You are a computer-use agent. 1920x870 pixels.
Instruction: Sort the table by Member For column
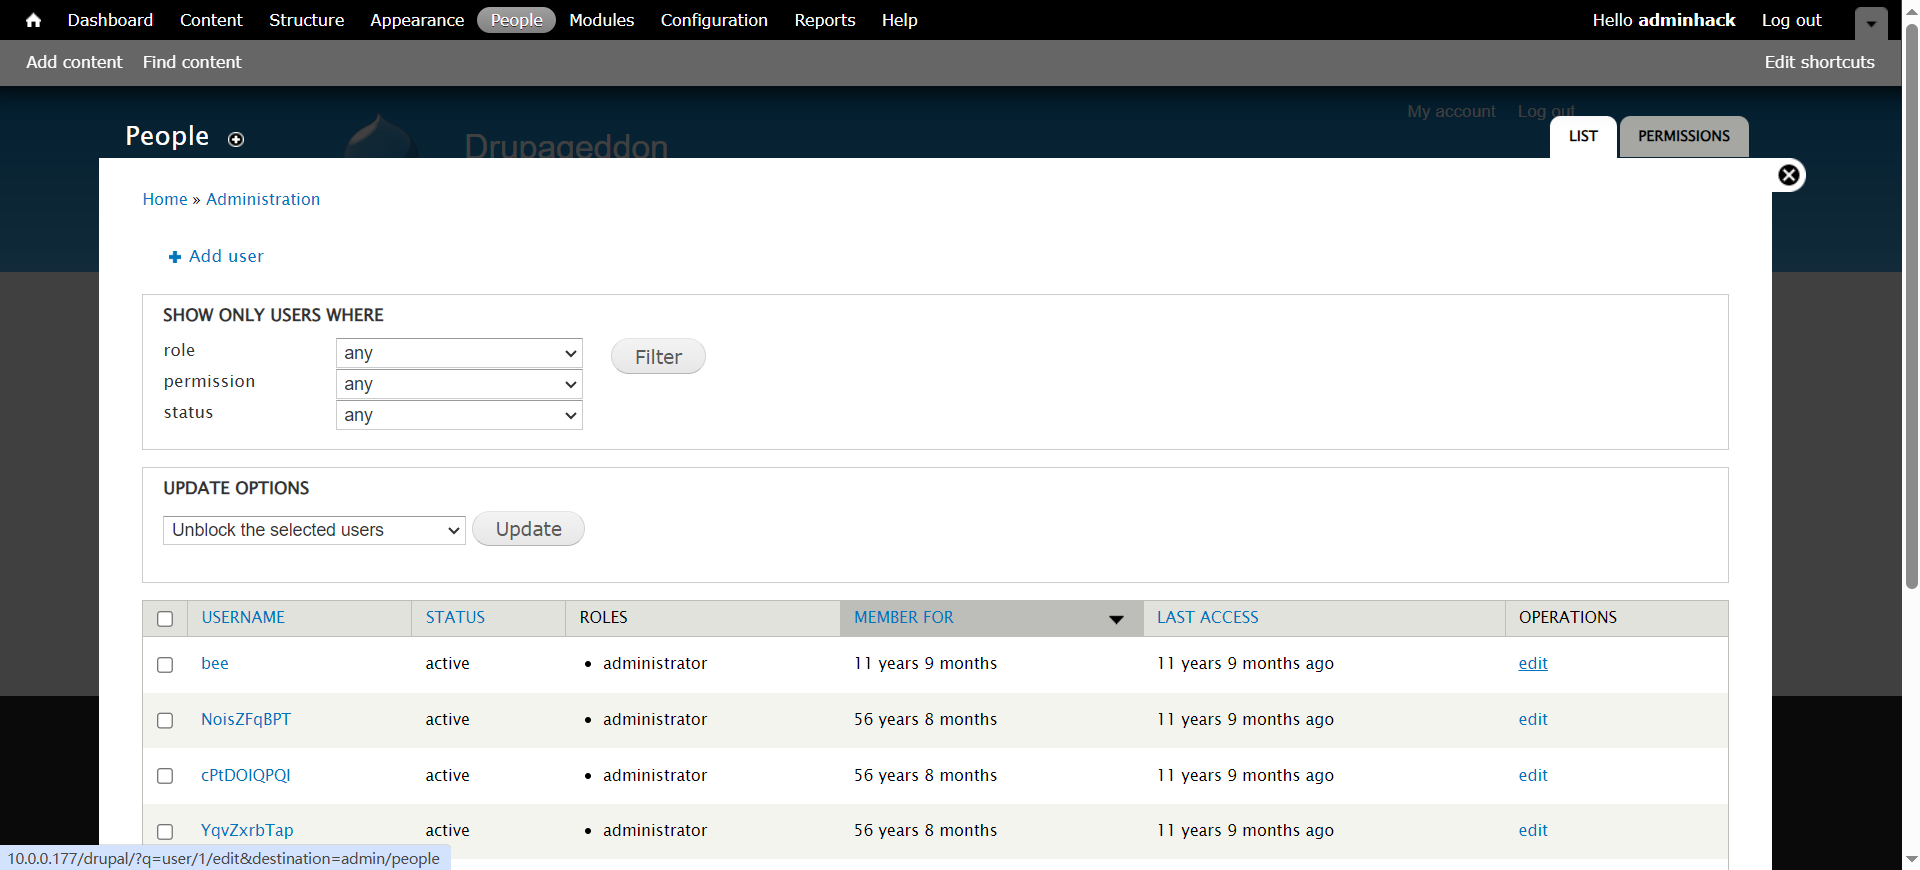tap(904, 618)
